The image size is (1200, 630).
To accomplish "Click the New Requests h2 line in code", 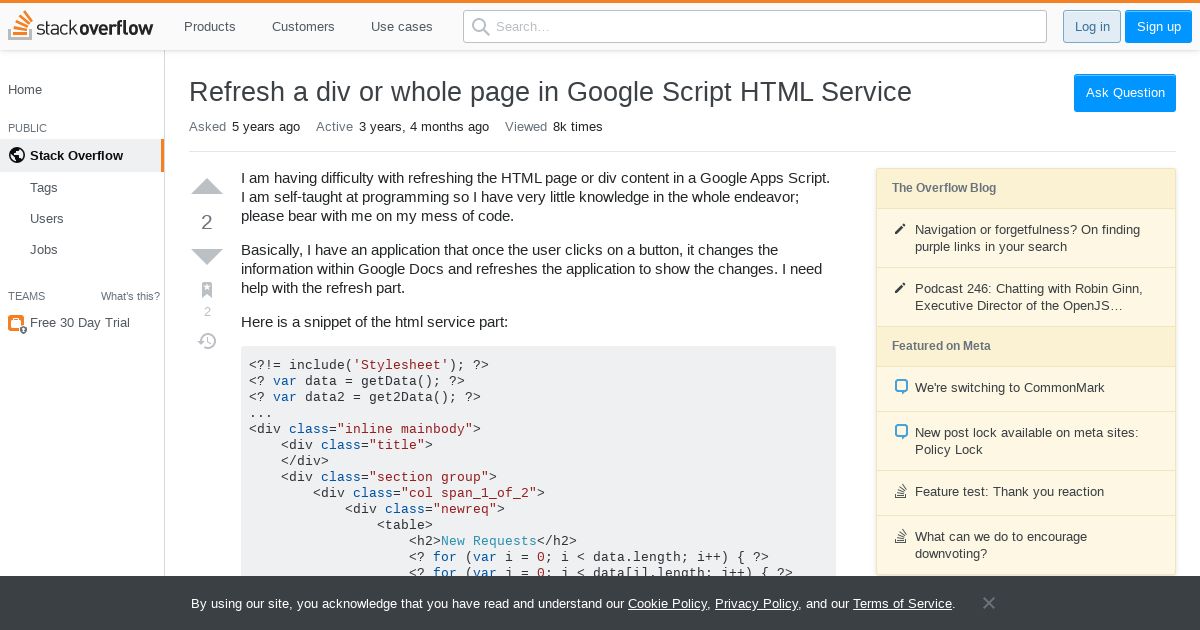I will pyautogui.click(x=493, y=541).
